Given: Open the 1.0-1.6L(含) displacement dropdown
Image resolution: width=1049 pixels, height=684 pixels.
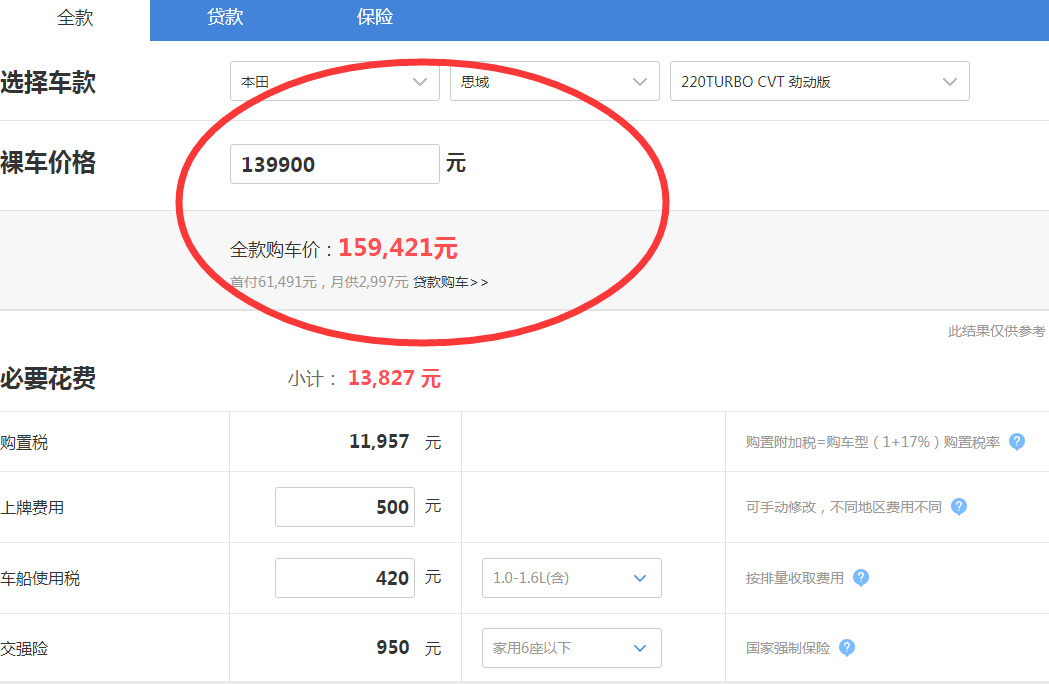Looking at the screenshot, I should pos(571,578).
